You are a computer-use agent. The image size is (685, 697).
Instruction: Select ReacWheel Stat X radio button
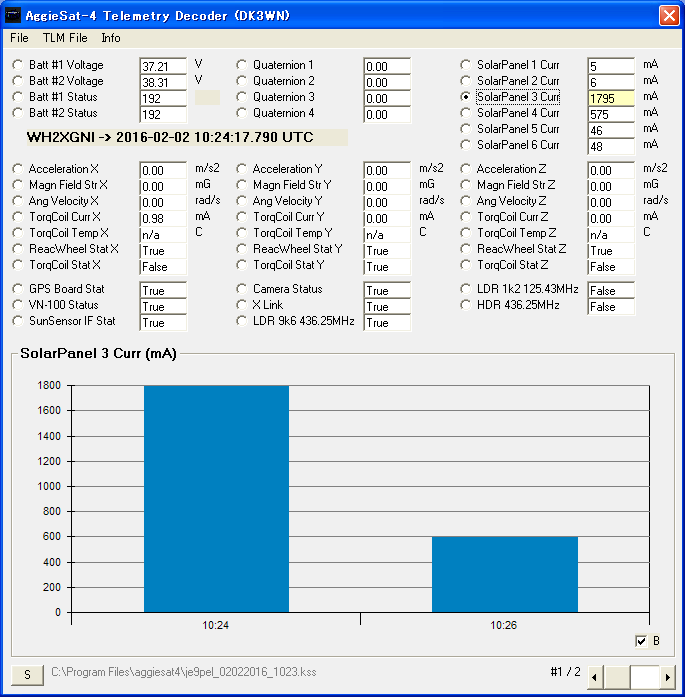[18, 249]
